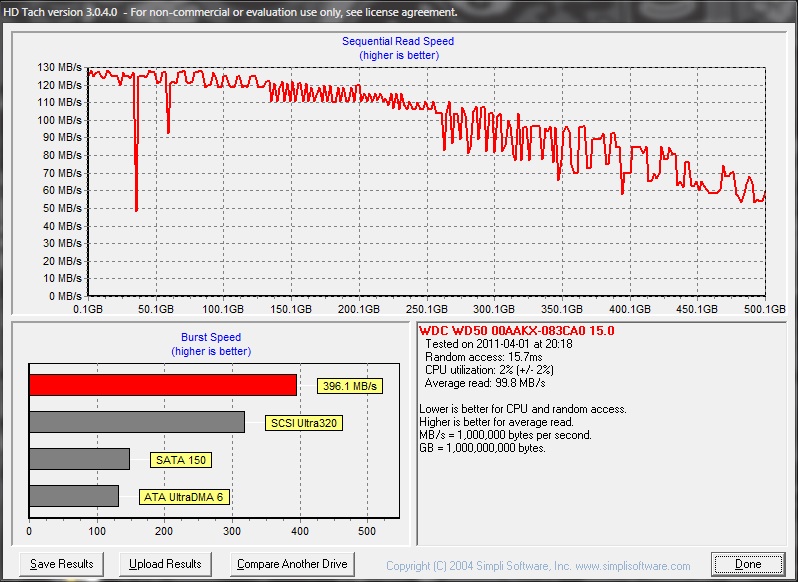Select the gray SCSI Ultra320 reference bar
The width and height of the screenshot is (798, 582).
137,422
